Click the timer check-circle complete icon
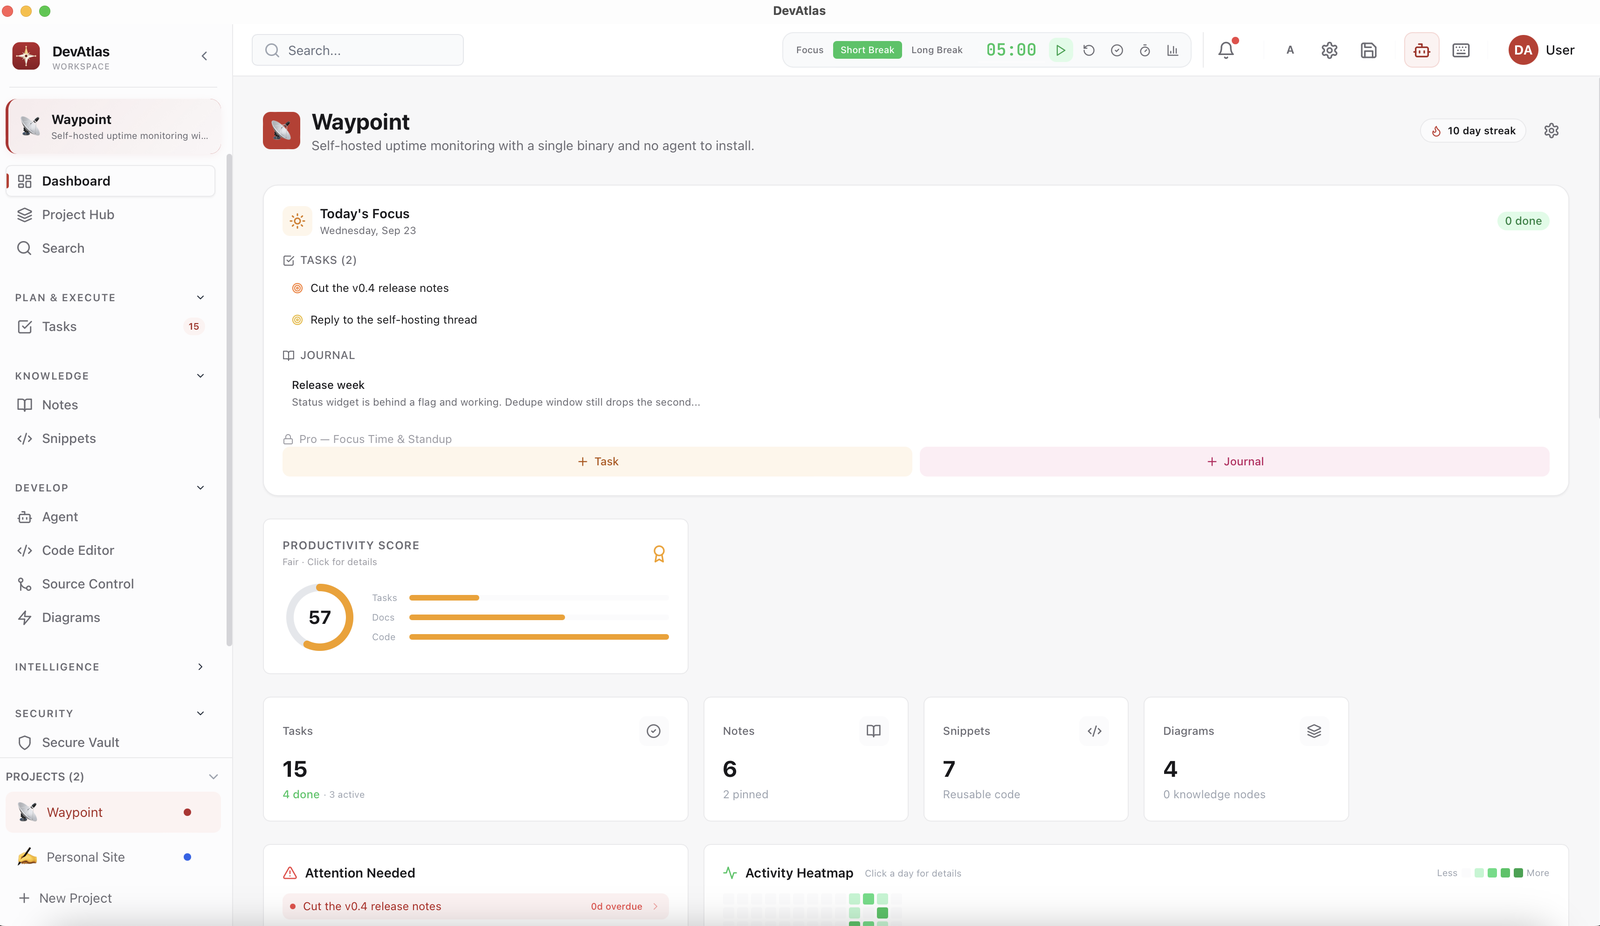The width and height of the screenshot is (1600, 926). 1117,50
